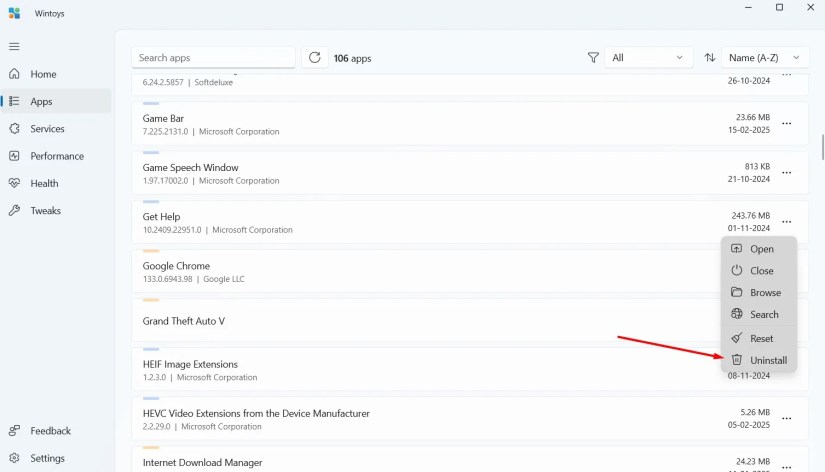
Task: Click the Settings gear icon
Action: click(14, 458)
